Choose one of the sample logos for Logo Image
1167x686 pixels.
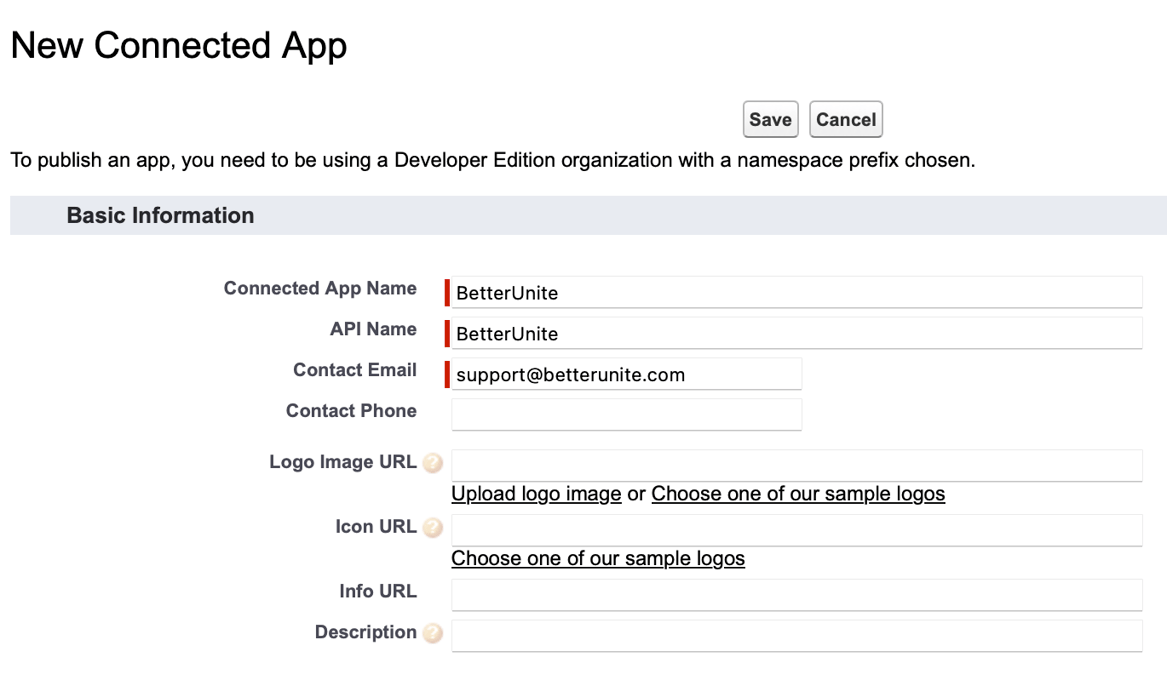(797, 493)
